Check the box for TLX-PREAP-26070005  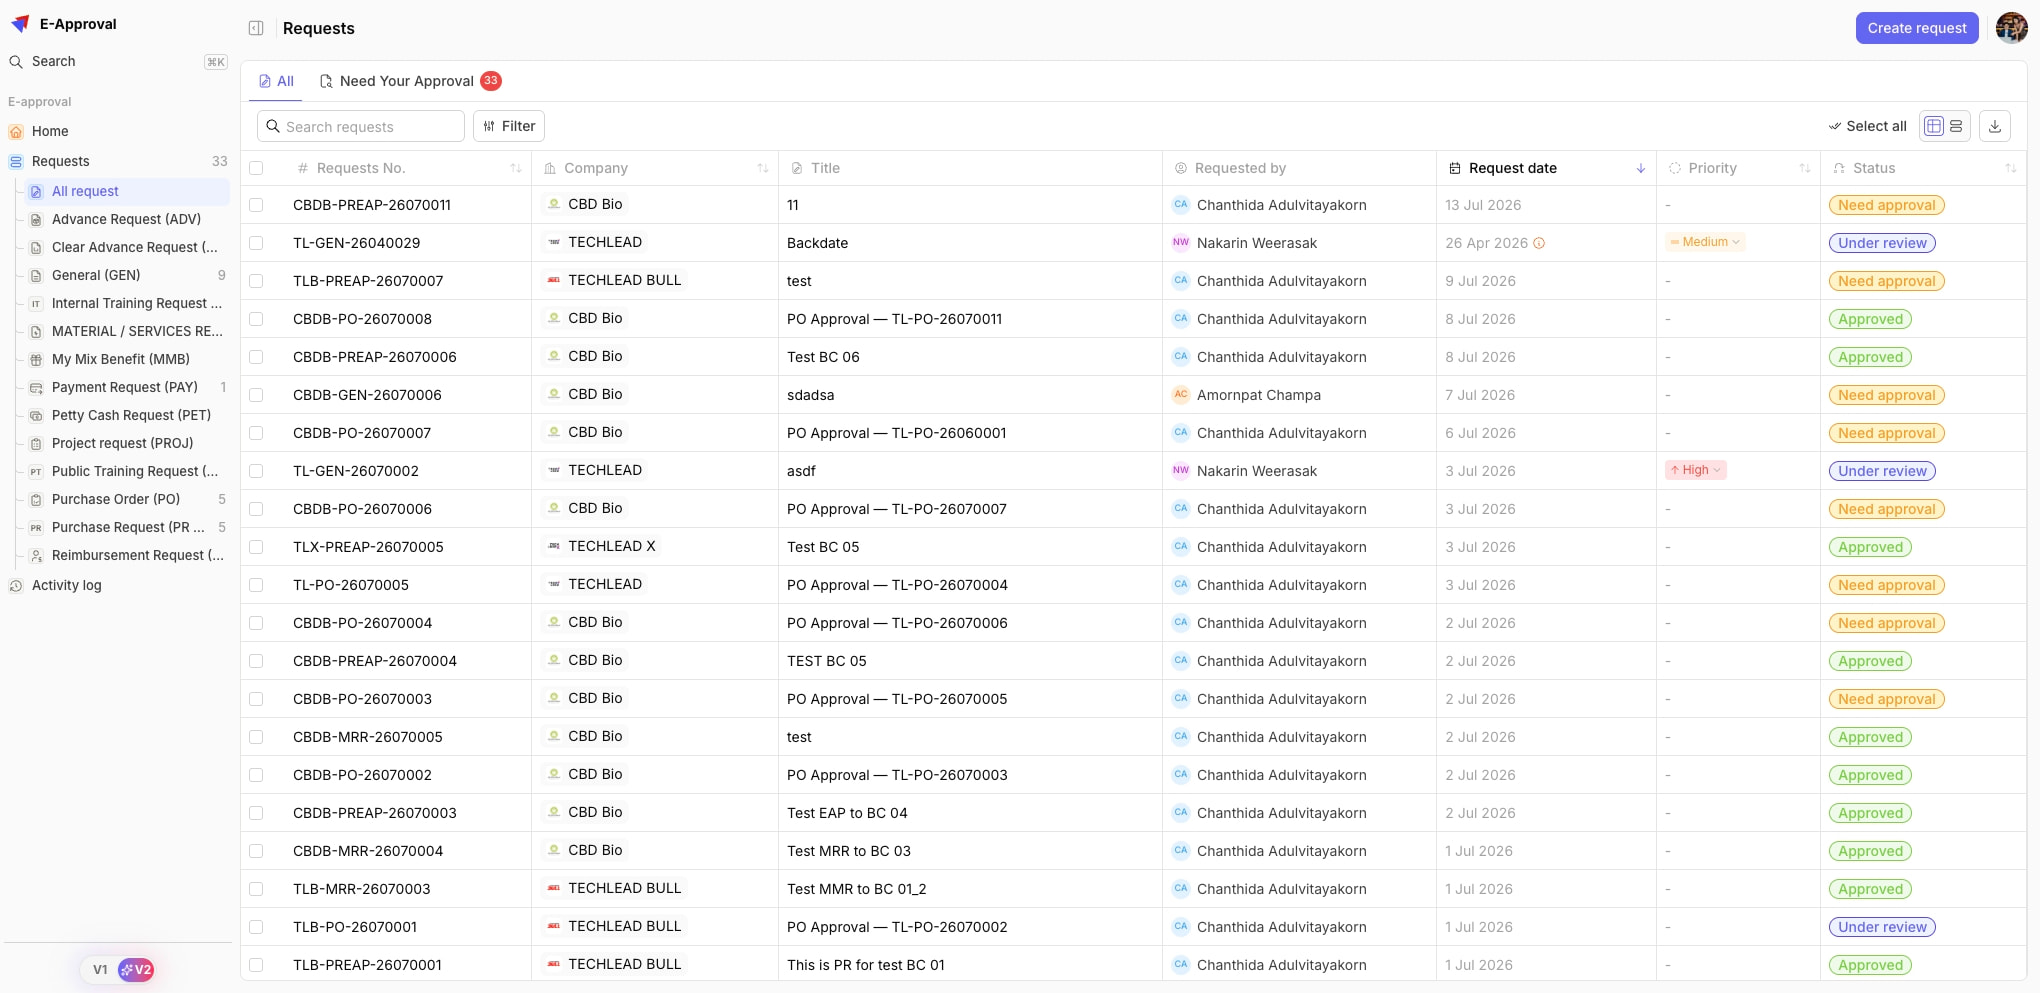pos(256,547)
